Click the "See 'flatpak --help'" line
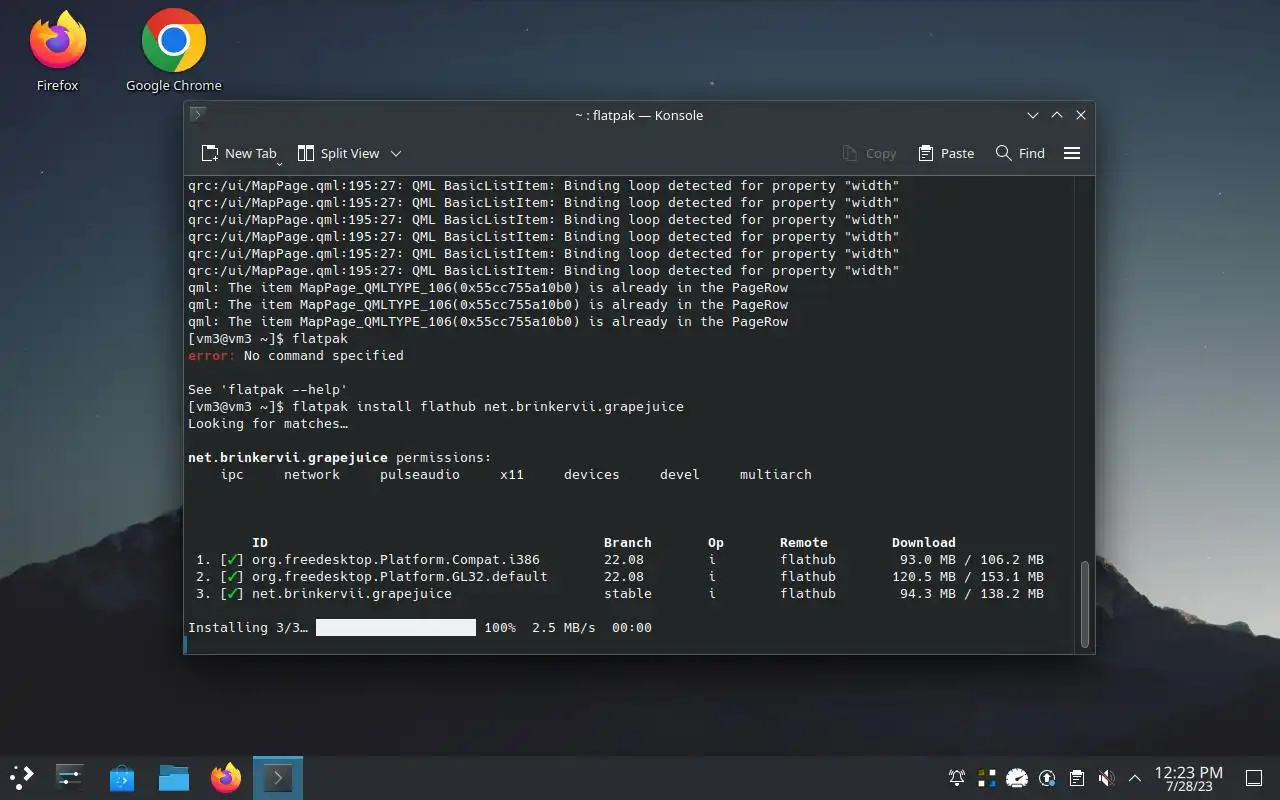The width and height of the screenshot is (1280, 800). pos(268,389)
